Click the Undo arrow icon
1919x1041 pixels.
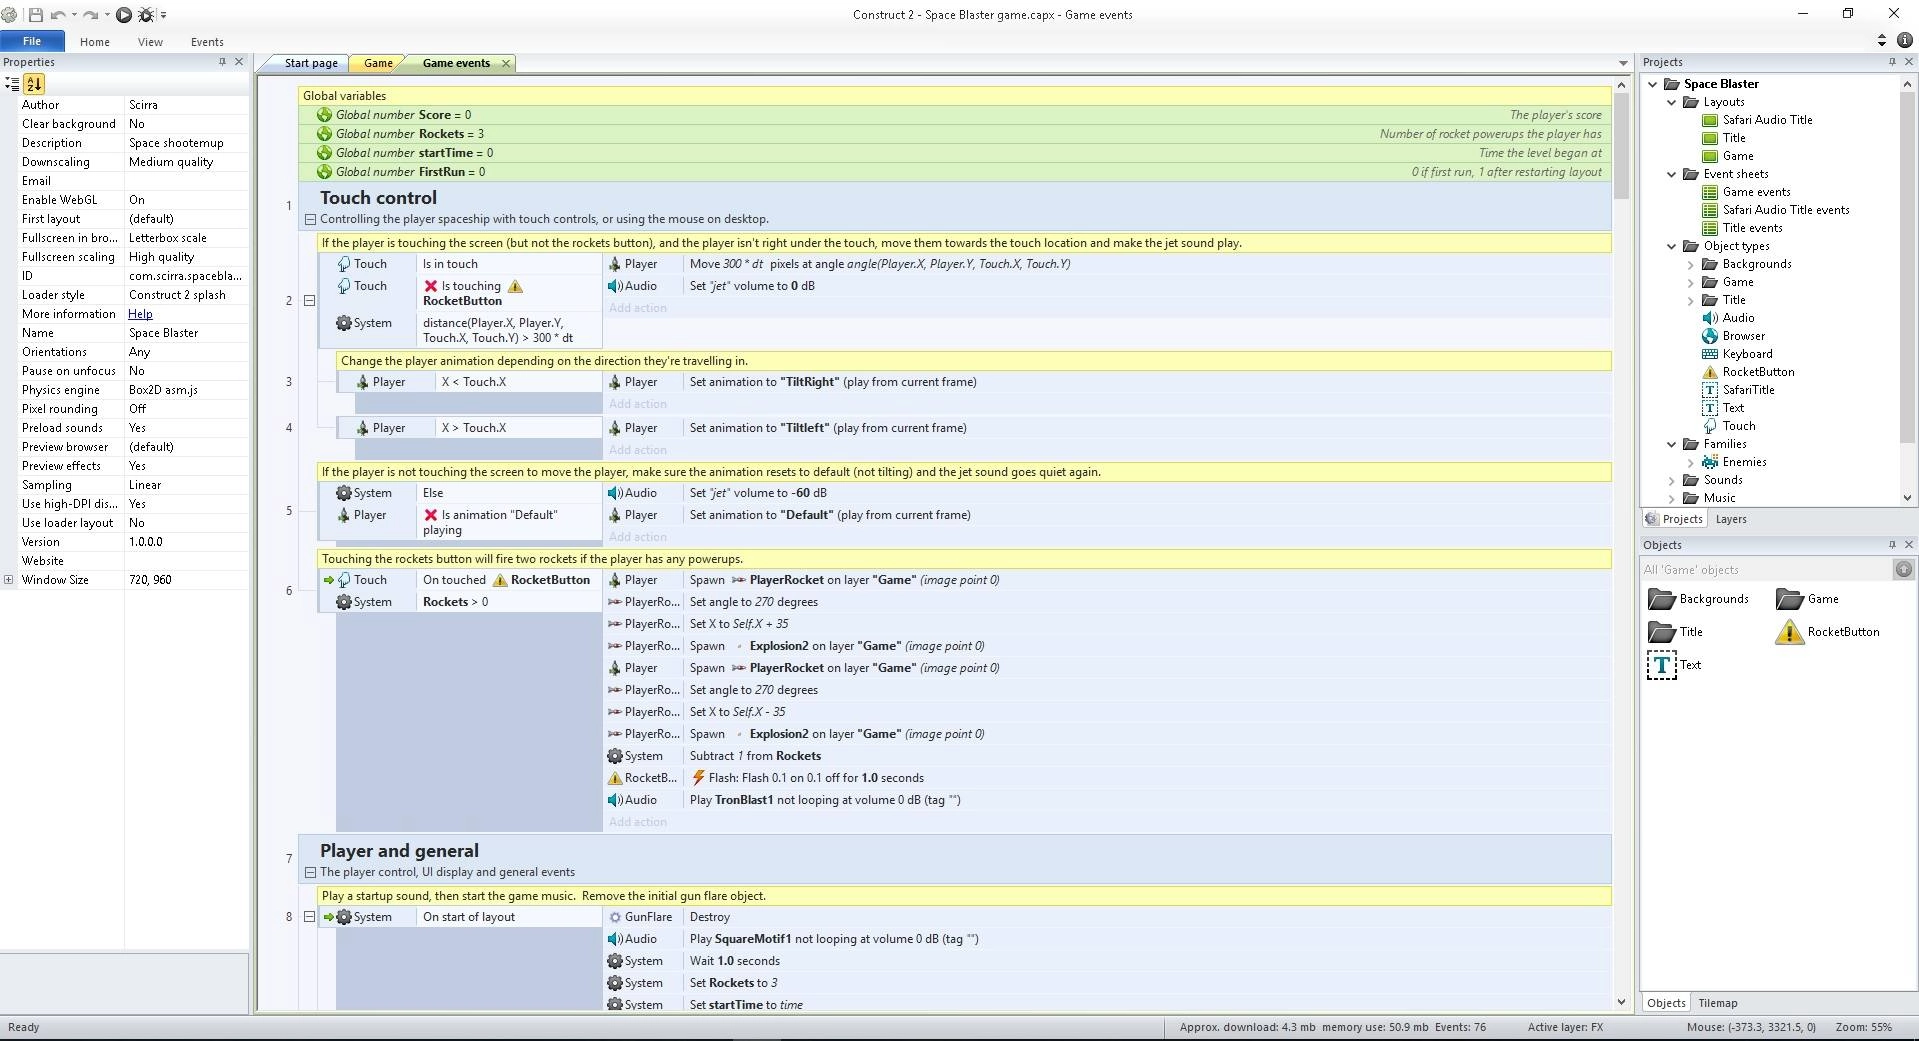pyautogui.click(x=58, y=14)
